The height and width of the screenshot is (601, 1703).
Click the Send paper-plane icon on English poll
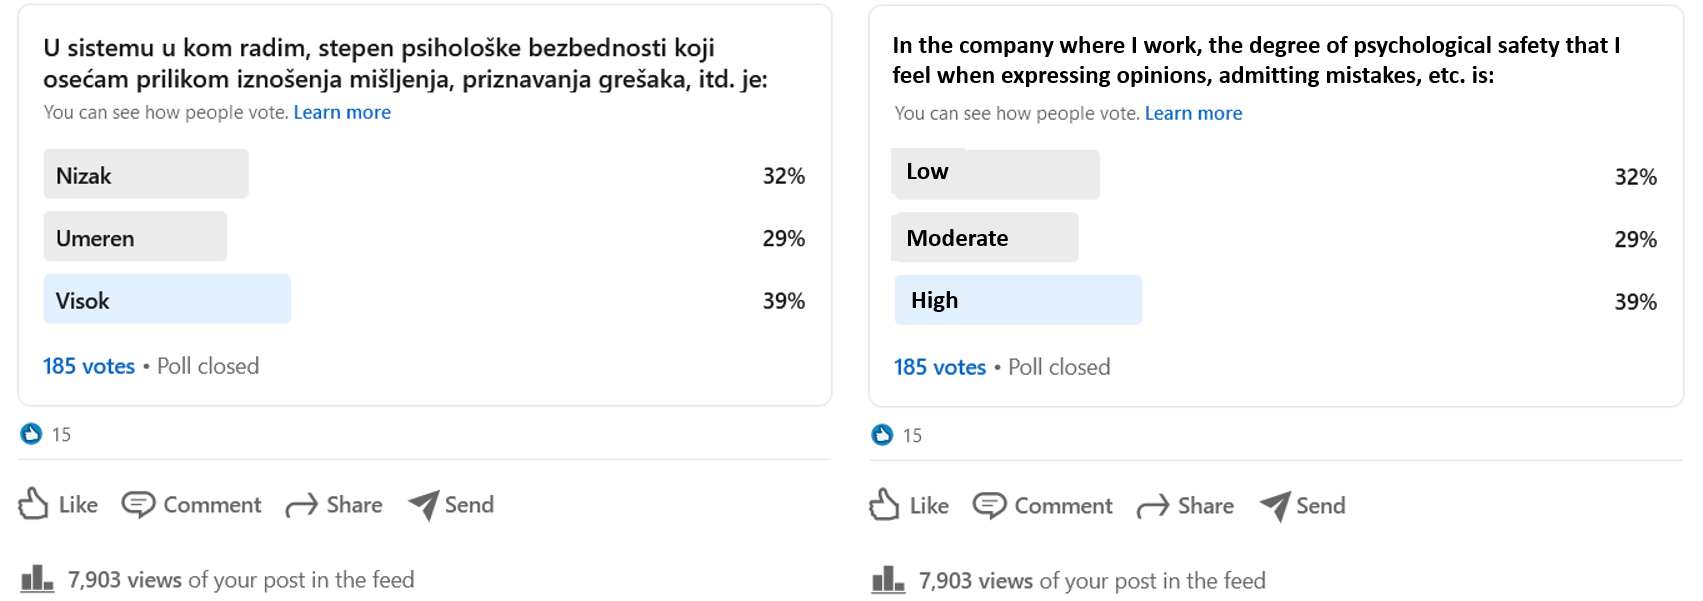point(1275,506)
